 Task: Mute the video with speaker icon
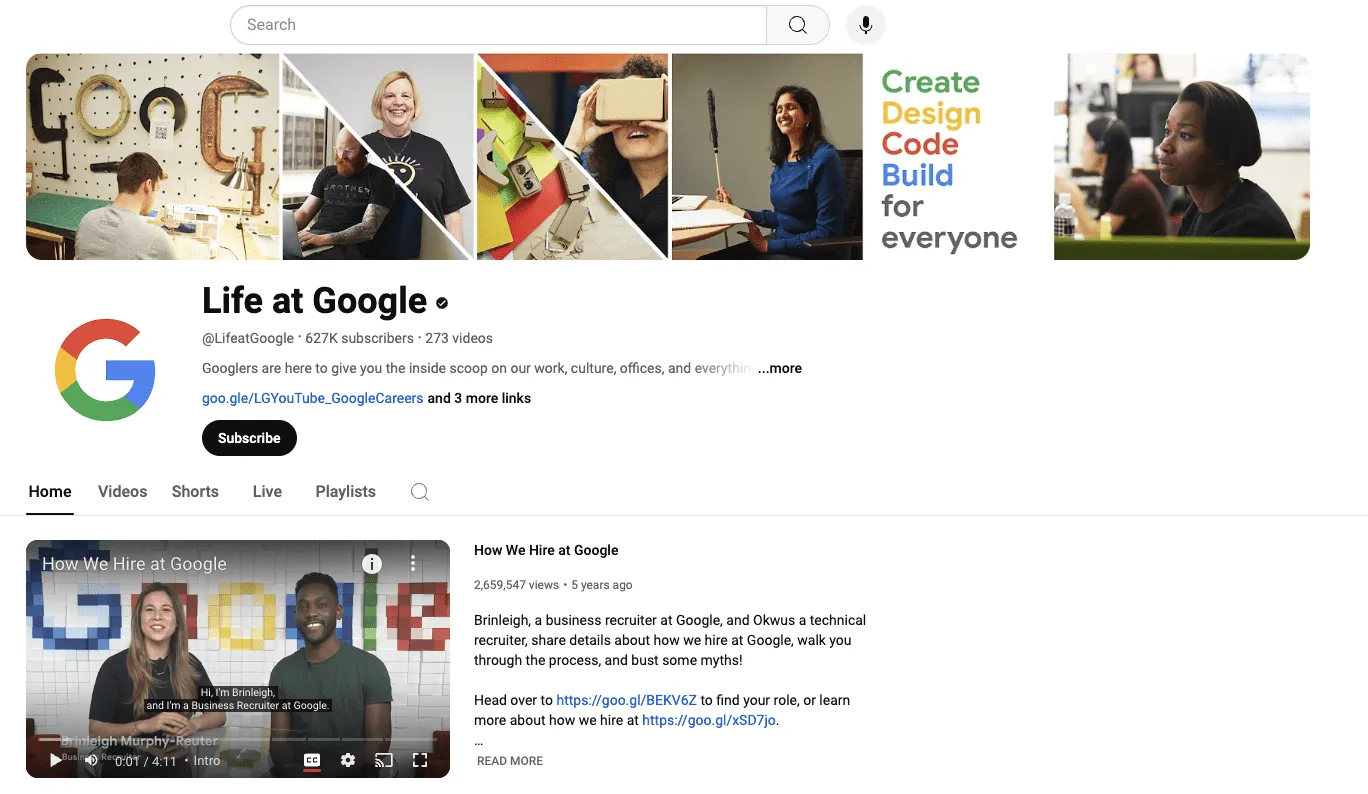click(91, 761)
